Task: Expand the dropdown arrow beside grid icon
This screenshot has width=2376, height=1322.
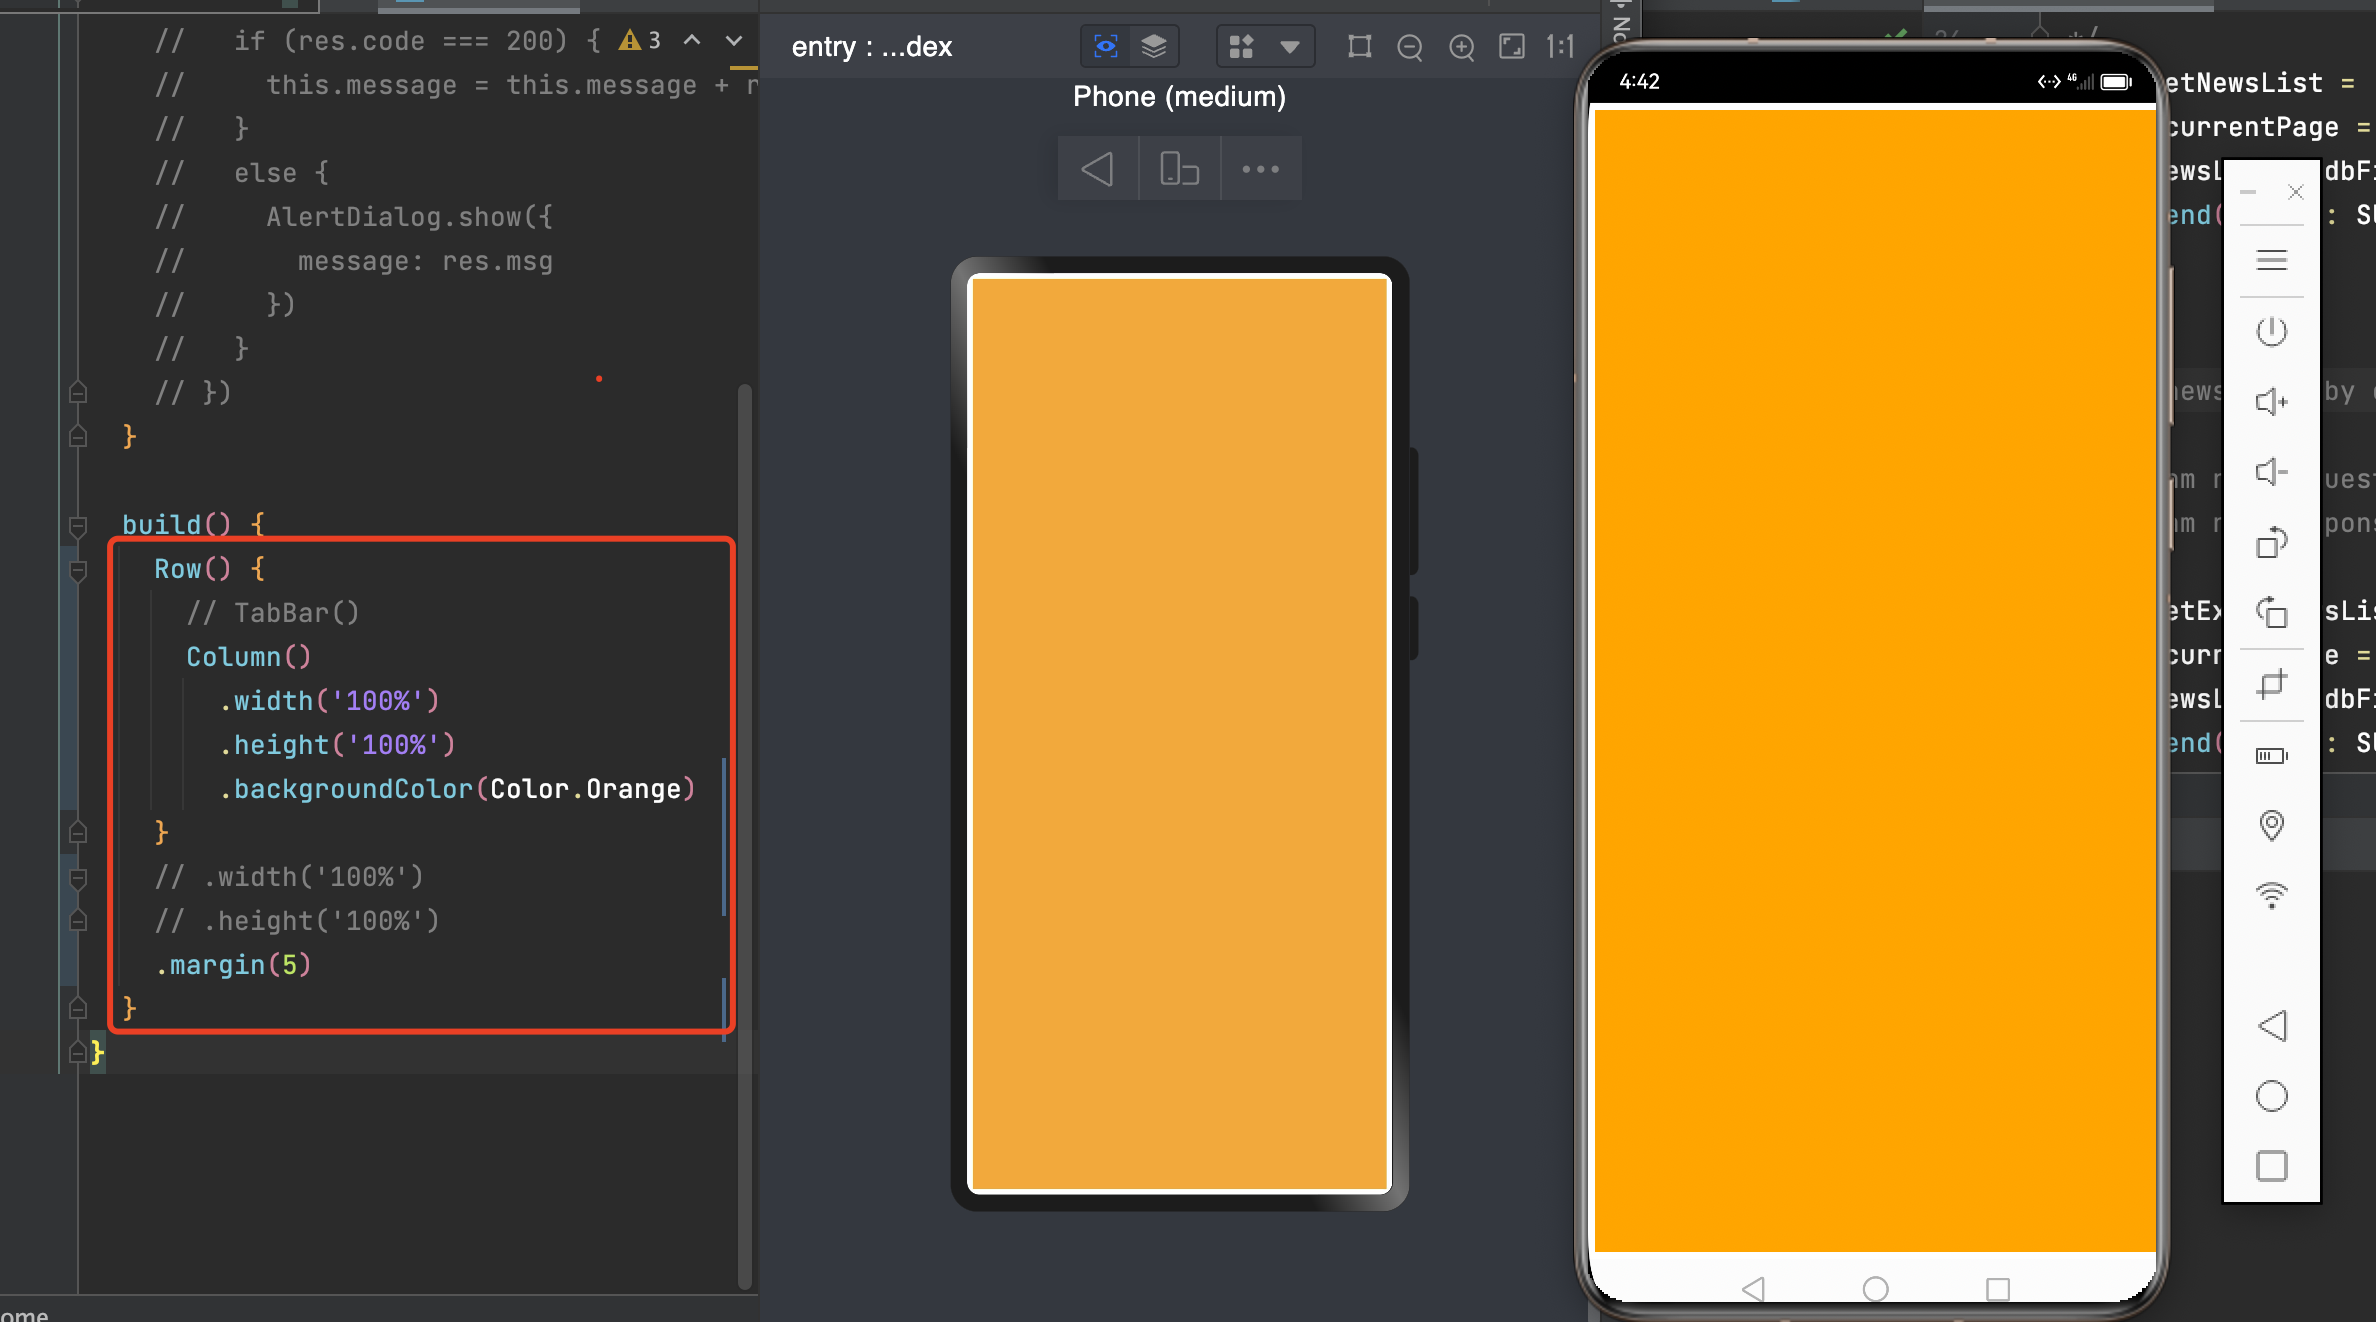Action: 1290,46
